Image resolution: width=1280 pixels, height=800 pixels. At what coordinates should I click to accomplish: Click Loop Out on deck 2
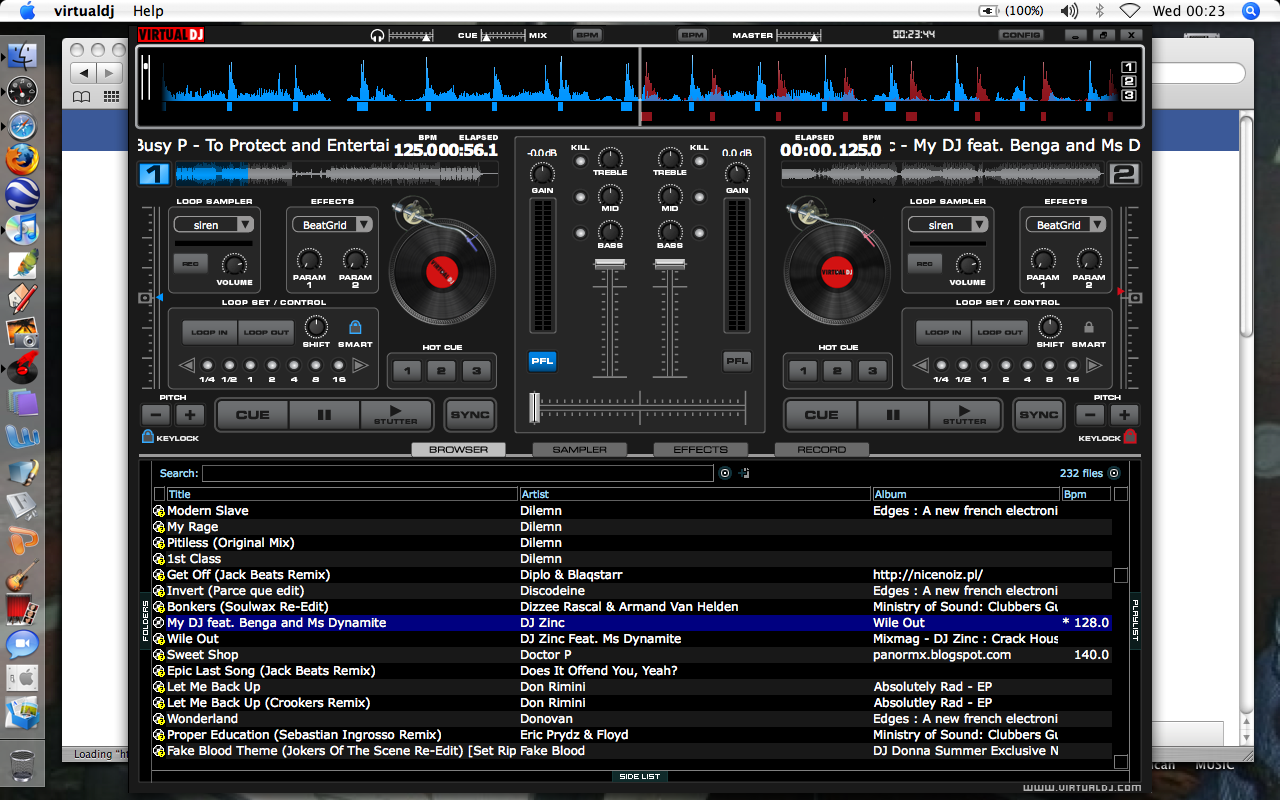pos(999,332)
